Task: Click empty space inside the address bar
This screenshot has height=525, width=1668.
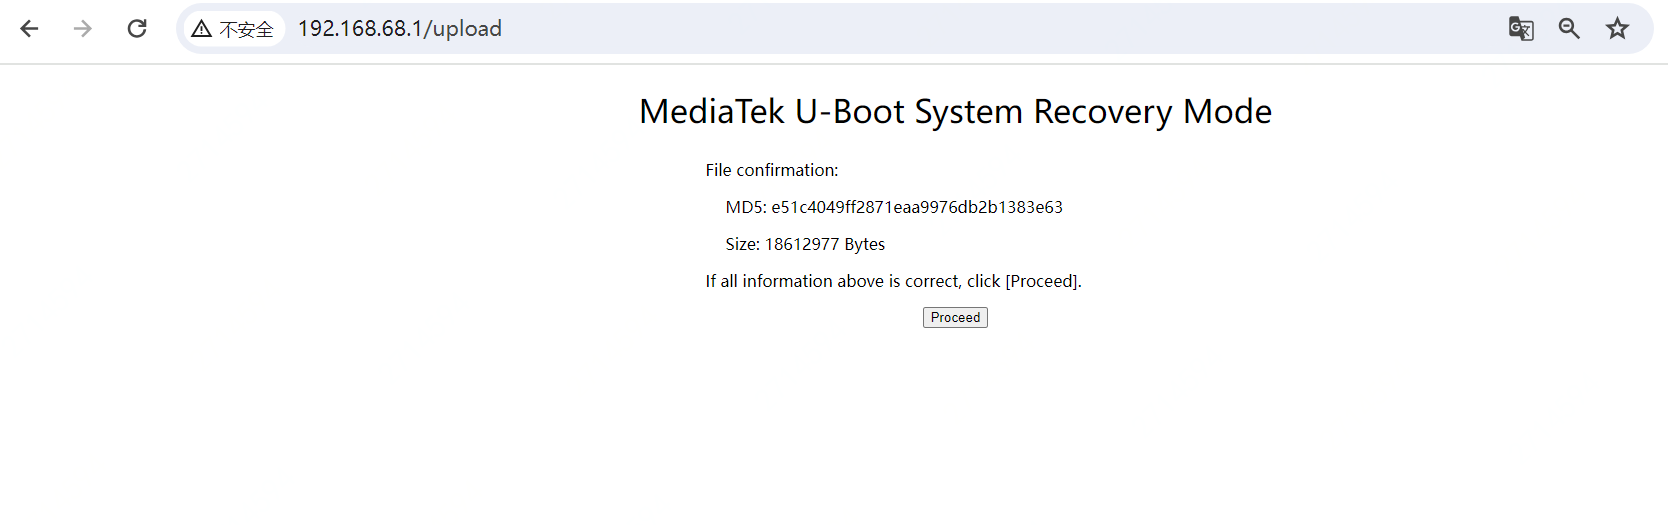Action: point(1000,29)
